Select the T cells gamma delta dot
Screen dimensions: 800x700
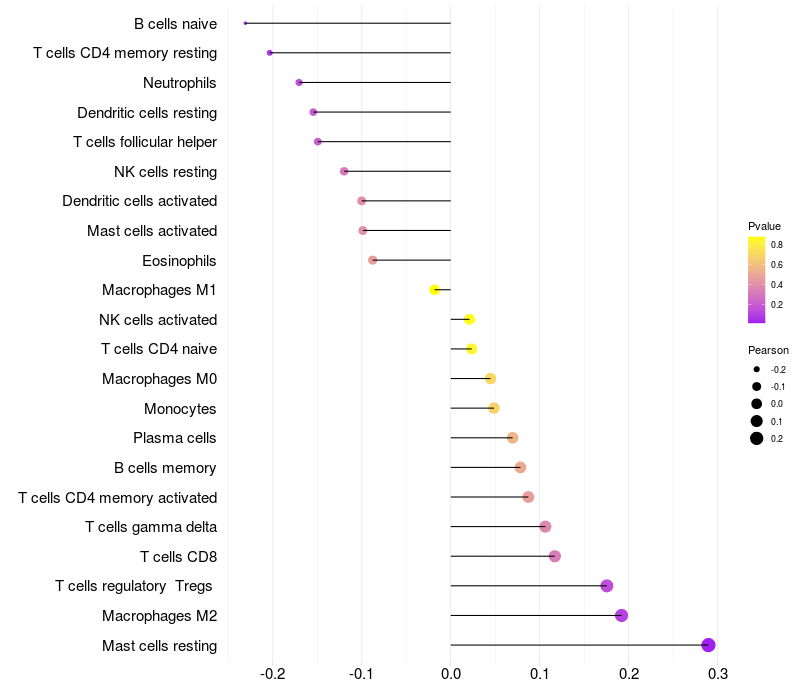[545, 527]
